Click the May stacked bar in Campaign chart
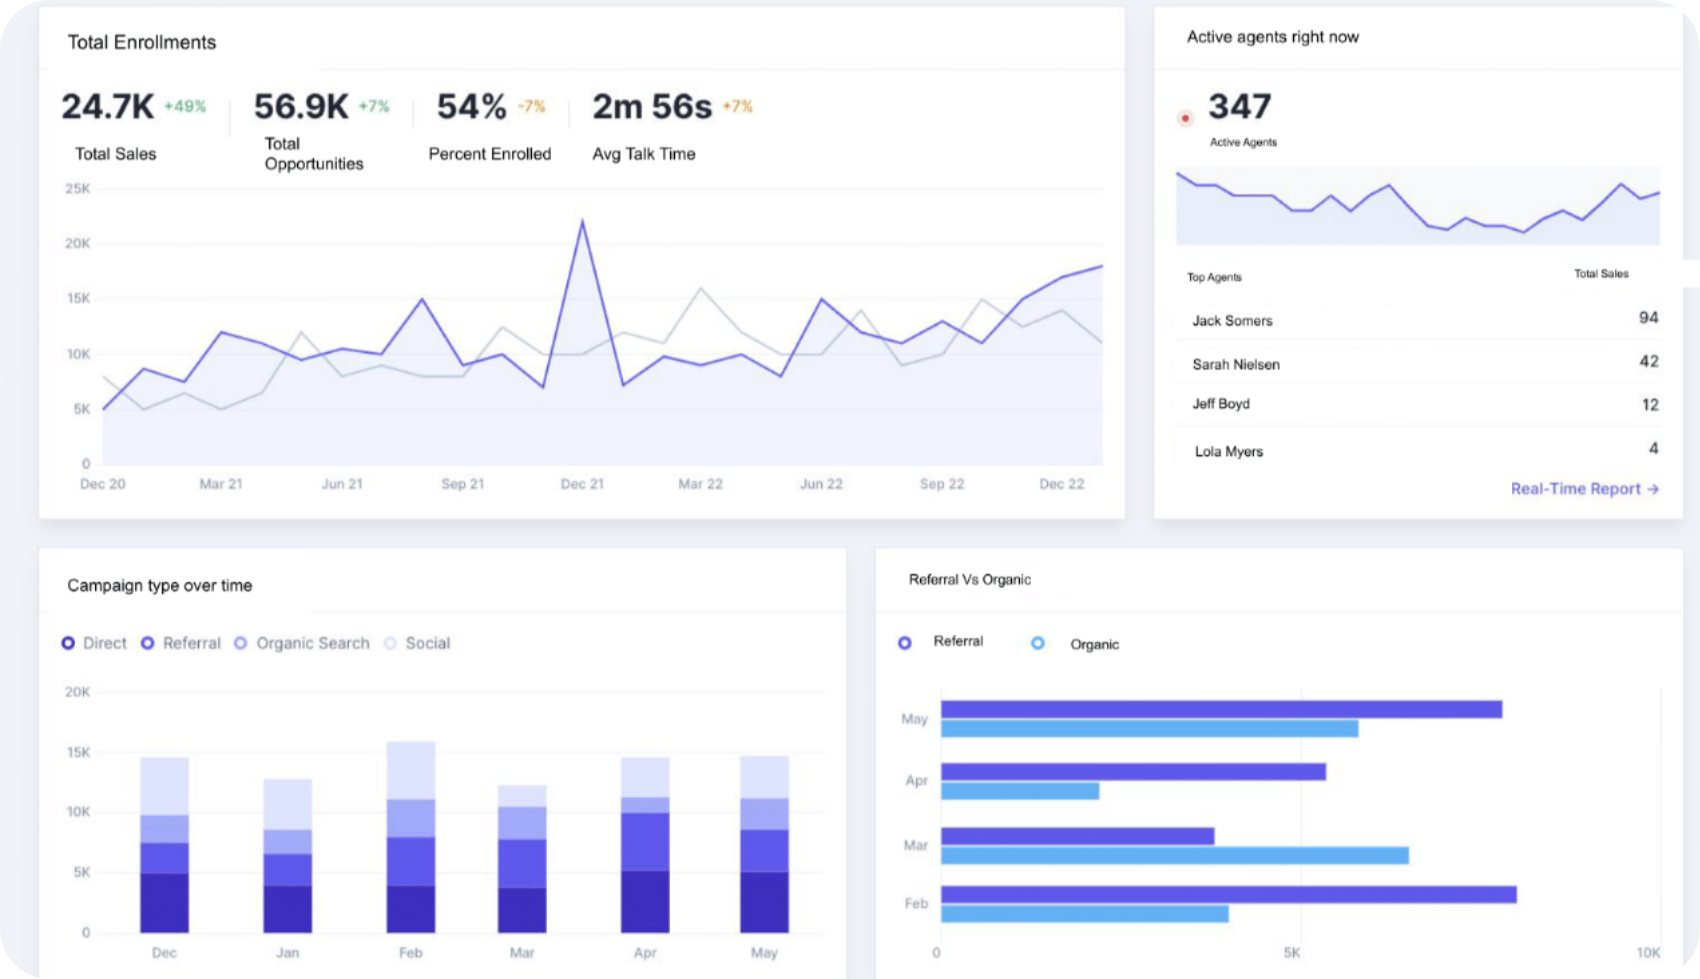 click(x=764, y=844)
